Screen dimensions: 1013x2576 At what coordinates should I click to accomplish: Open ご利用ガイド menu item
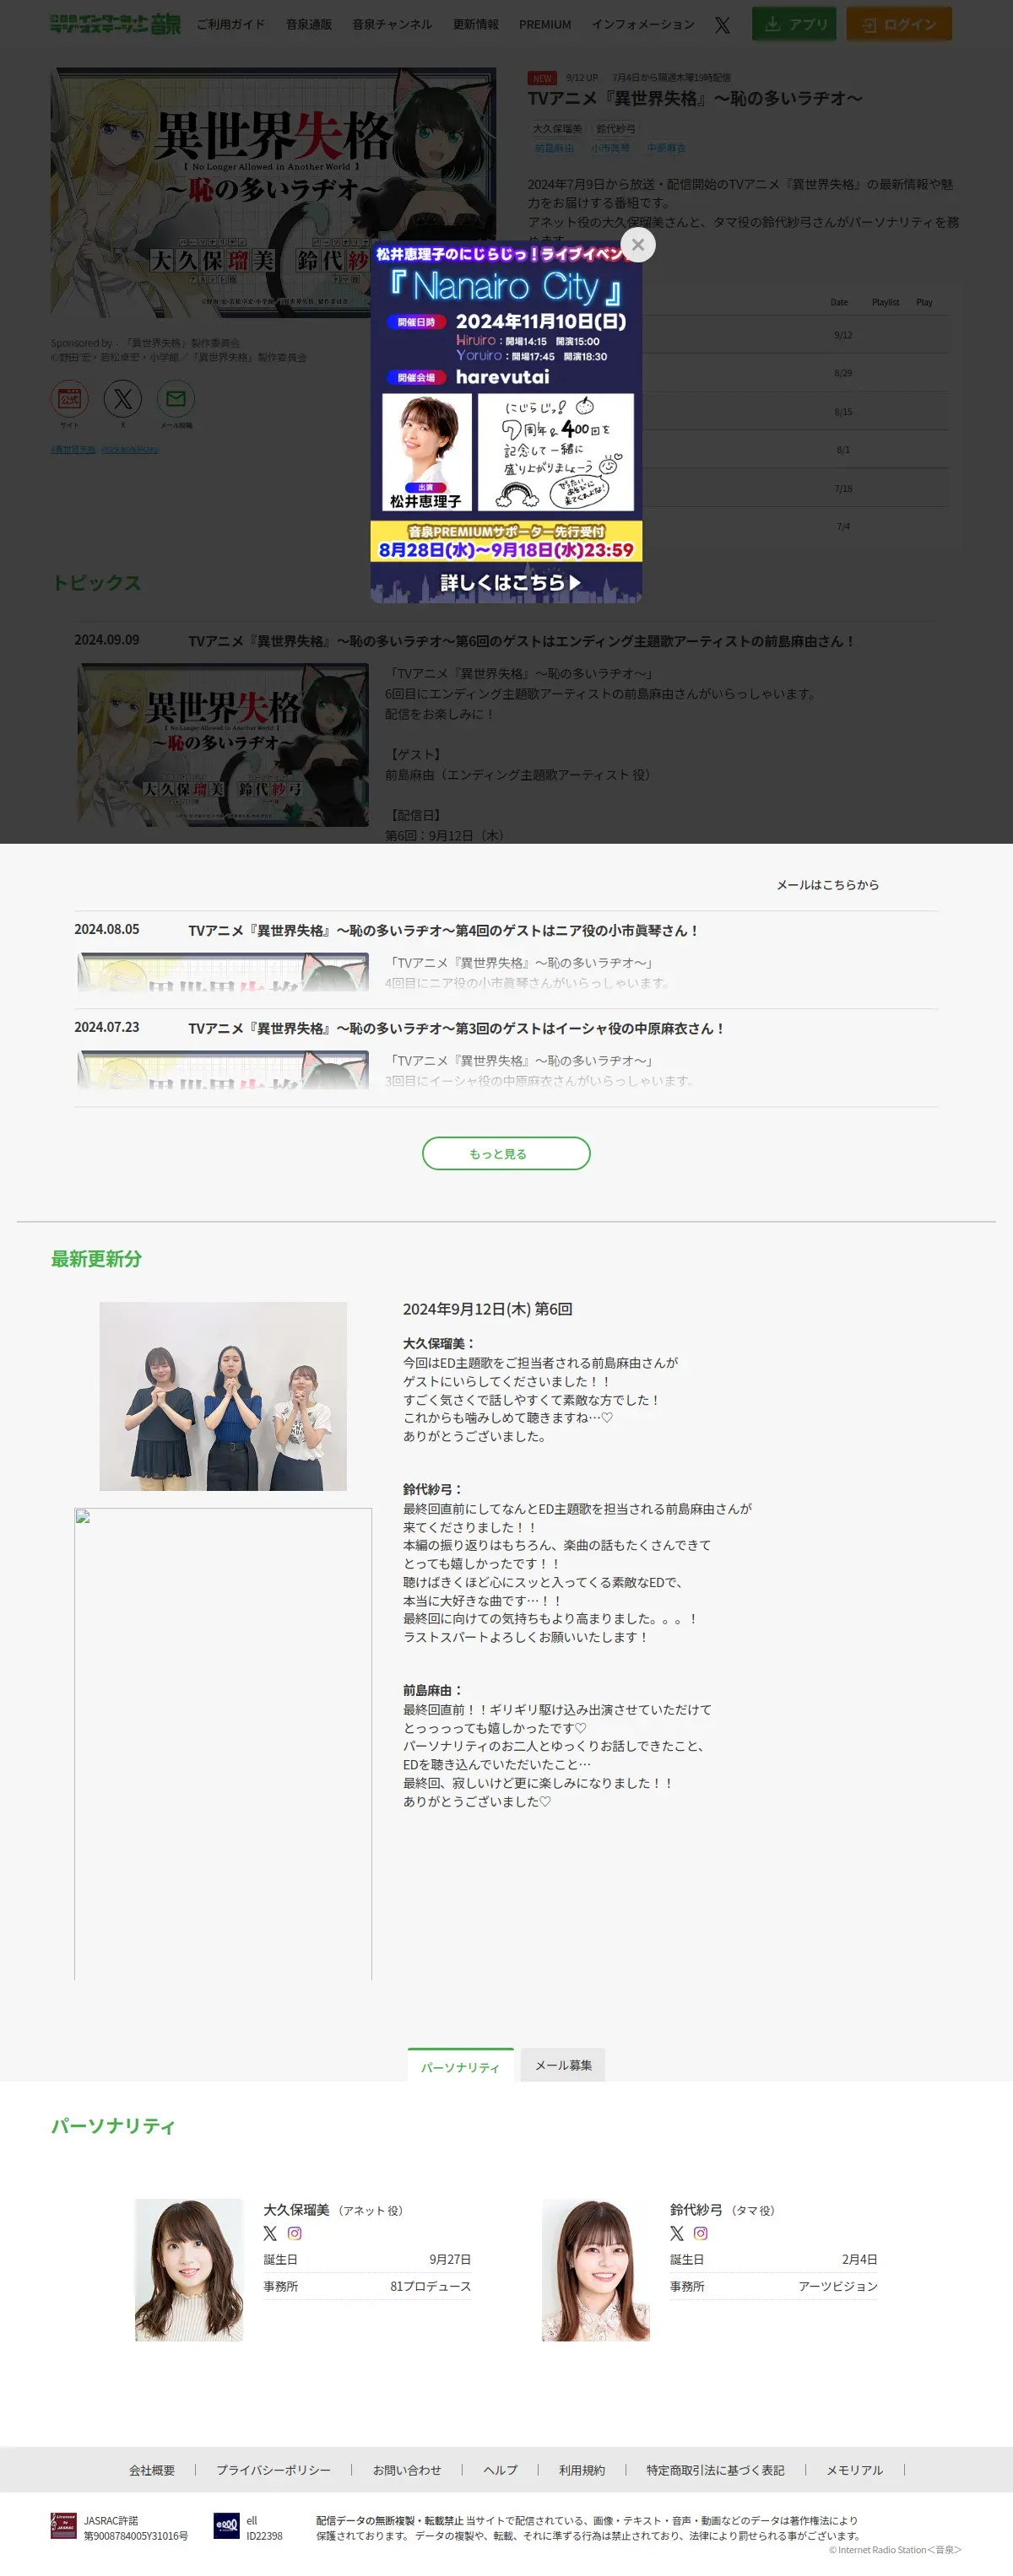pyautogui.click(x=231, y=24)
